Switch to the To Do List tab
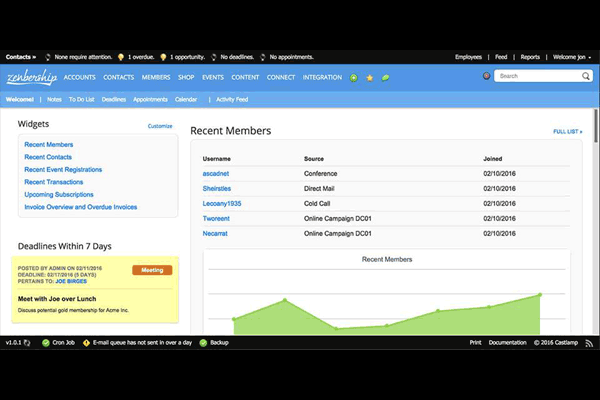Viewport: 600px width, 400px height. pyautogui.click(x=82, y=100)
